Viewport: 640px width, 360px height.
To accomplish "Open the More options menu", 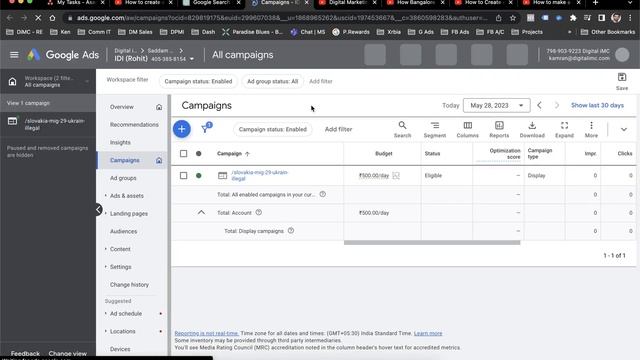I will click(x=591, y=129).
